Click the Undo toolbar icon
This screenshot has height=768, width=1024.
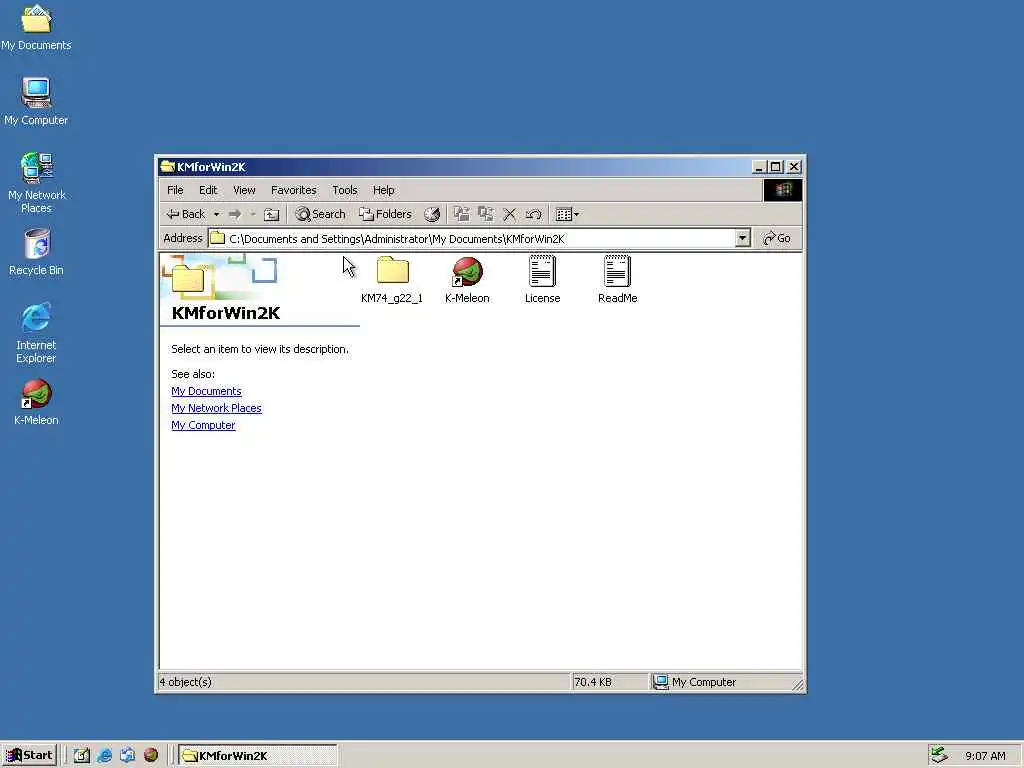534,214
